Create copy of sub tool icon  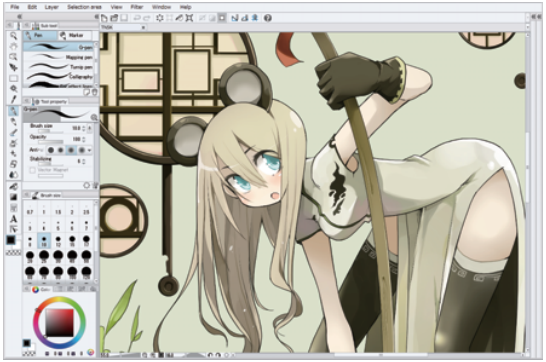[x=87, y=92]
